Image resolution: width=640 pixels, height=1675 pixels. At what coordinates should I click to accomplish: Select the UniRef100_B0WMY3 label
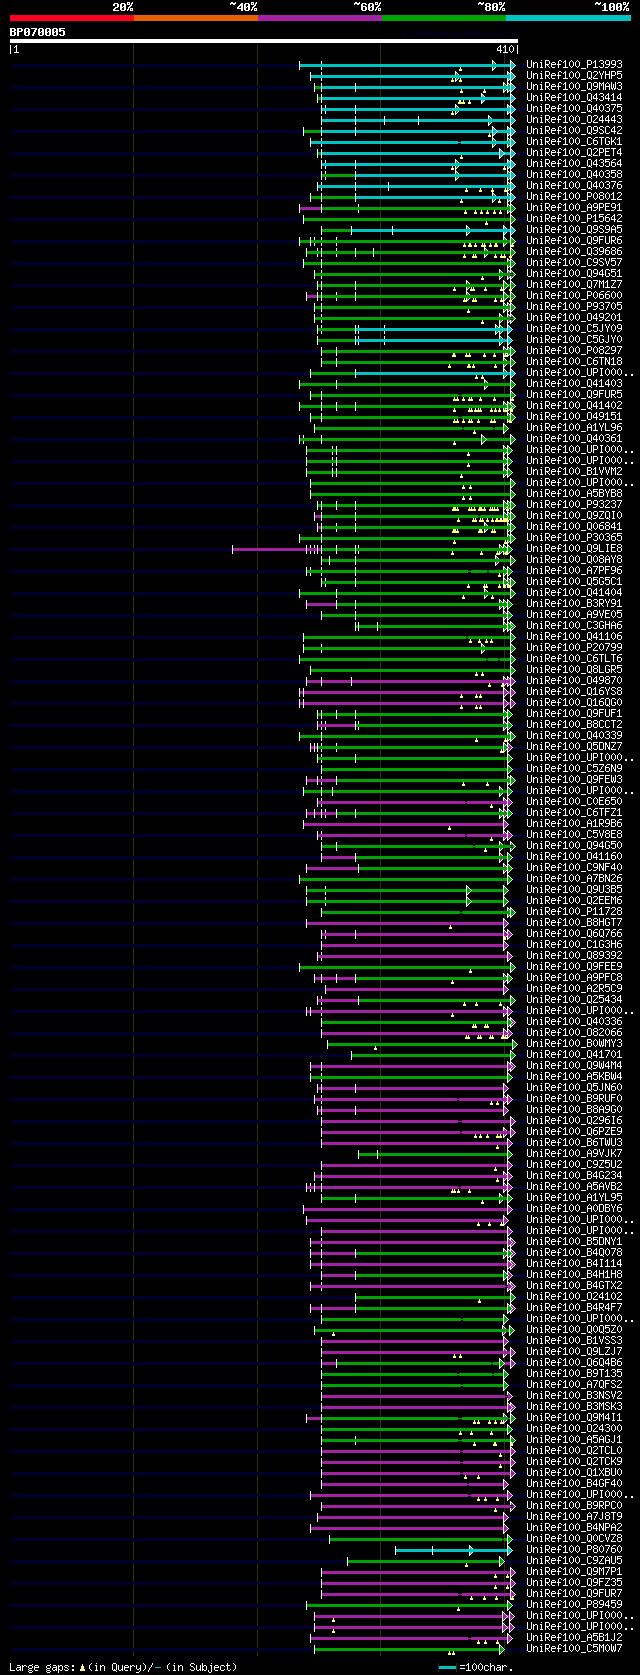[574, 1044]
